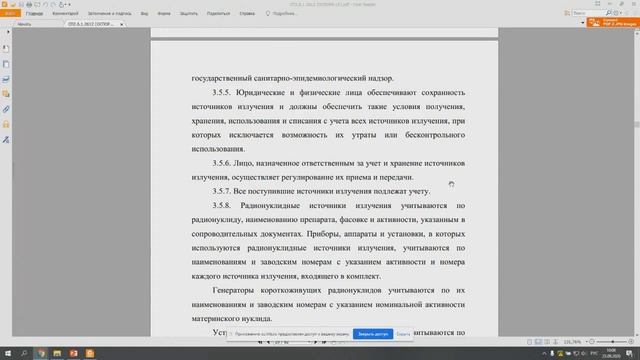Click the Подробнее tell-me search box
The image size is (640, 360).
pos(282,13)
